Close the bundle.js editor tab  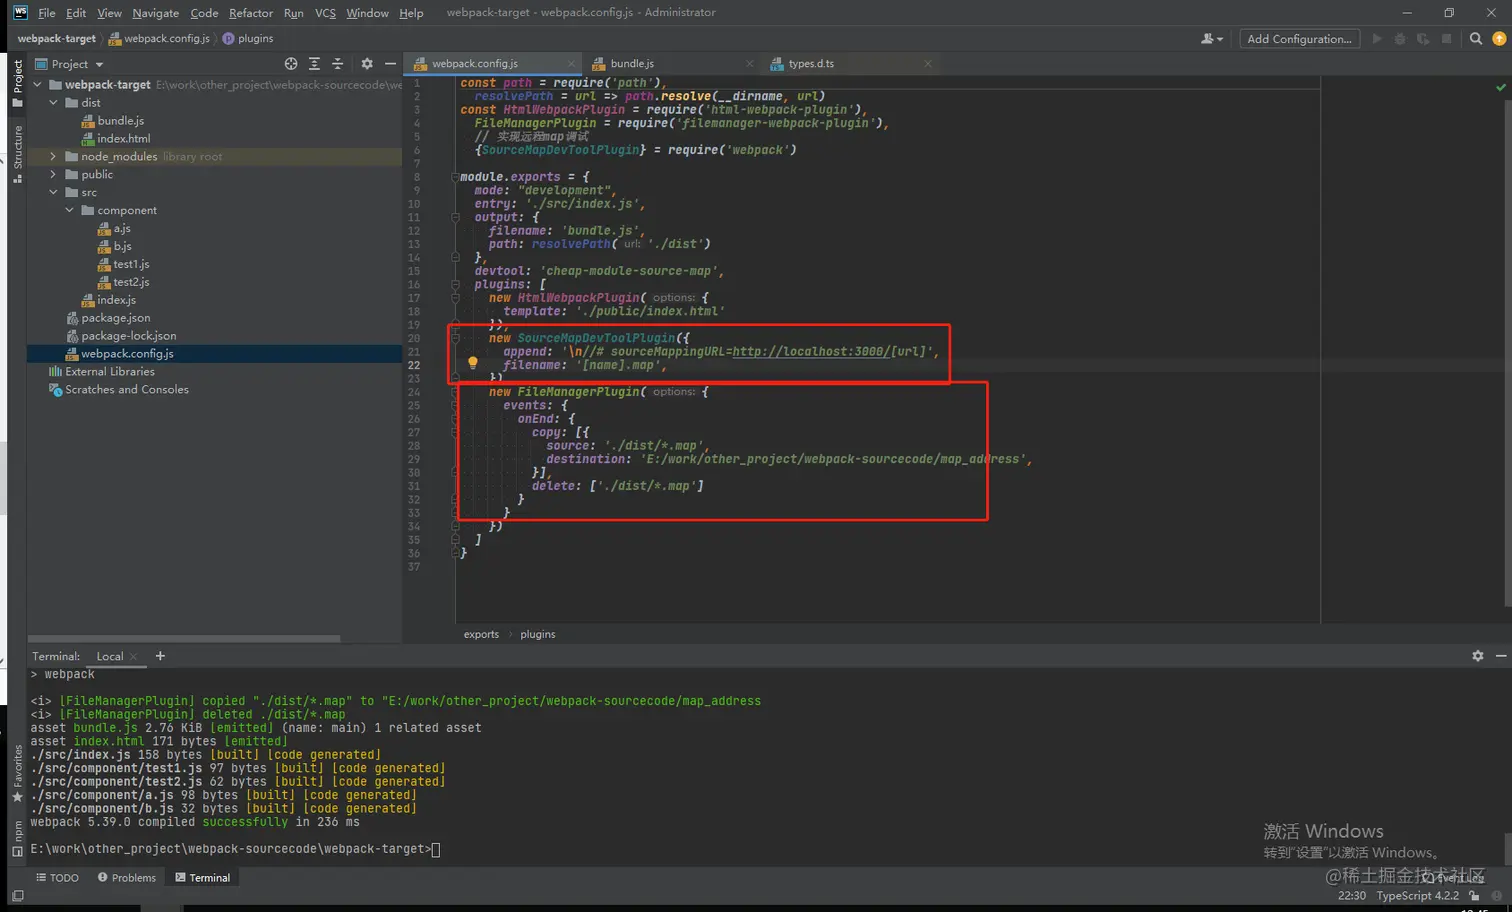(750, 64)
